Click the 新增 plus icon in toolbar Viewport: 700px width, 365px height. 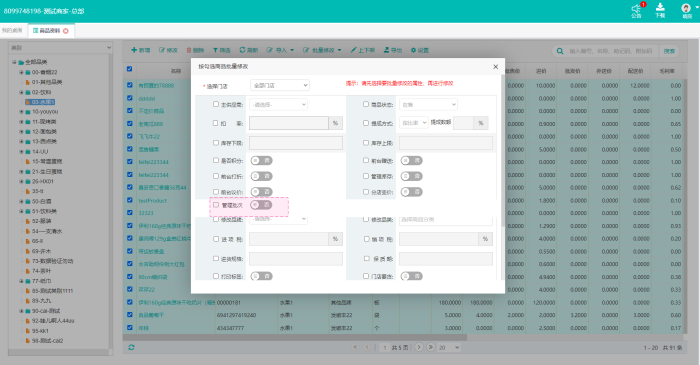(x=134, y=50)
